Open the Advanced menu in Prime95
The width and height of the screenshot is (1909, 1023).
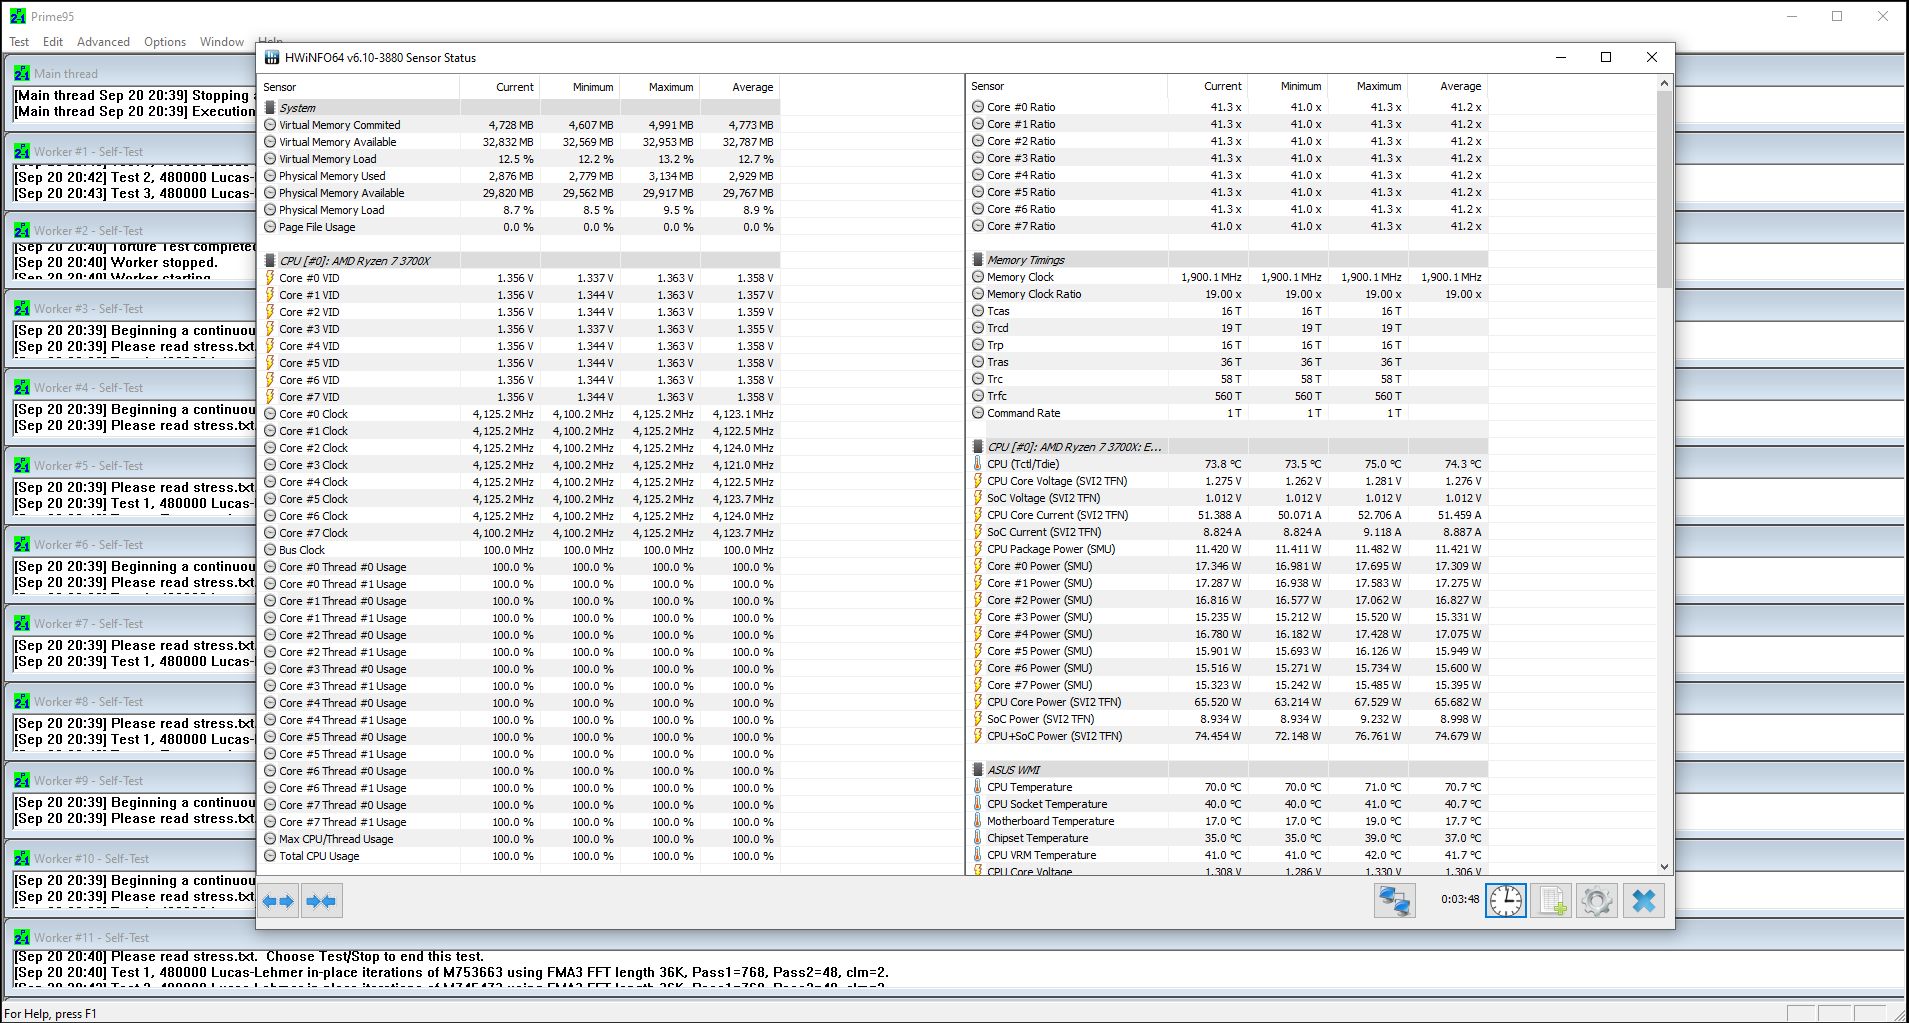(x=103, y=42)
